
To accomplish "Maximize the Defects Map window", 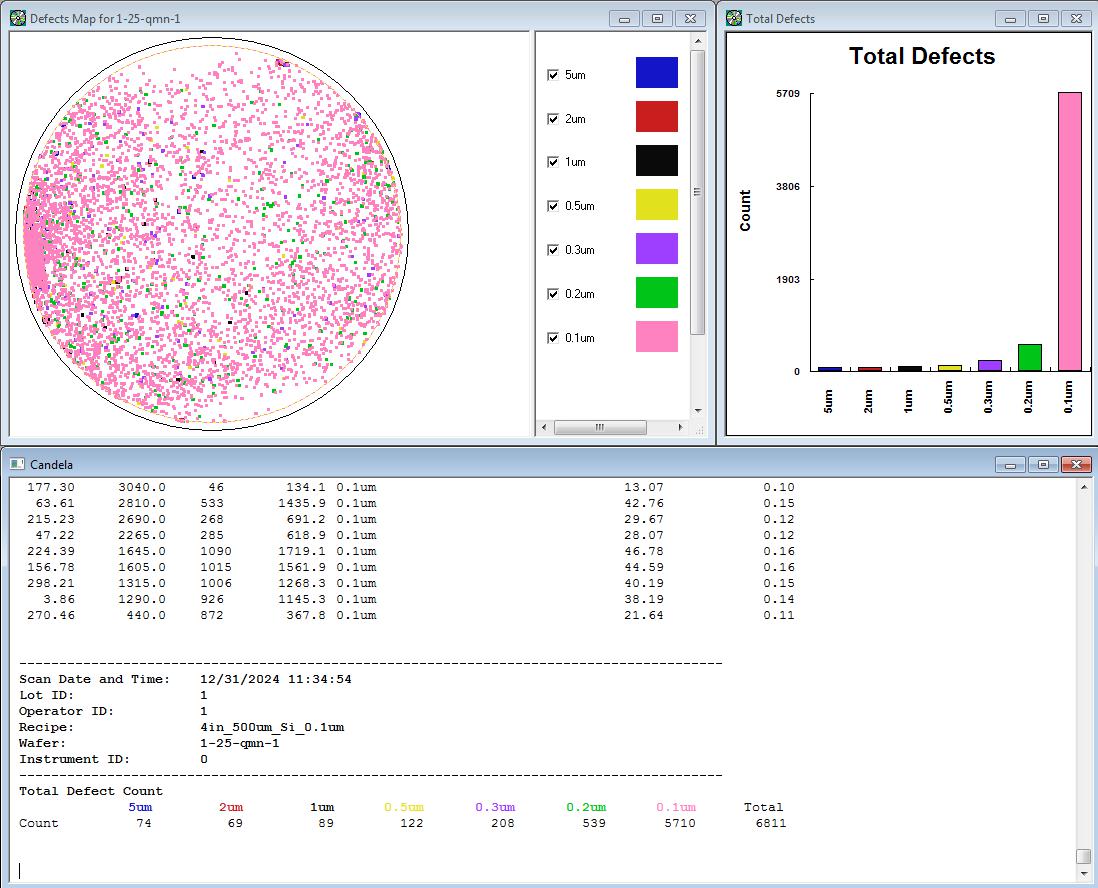I will pyautogui.click(x=657, y=18).
